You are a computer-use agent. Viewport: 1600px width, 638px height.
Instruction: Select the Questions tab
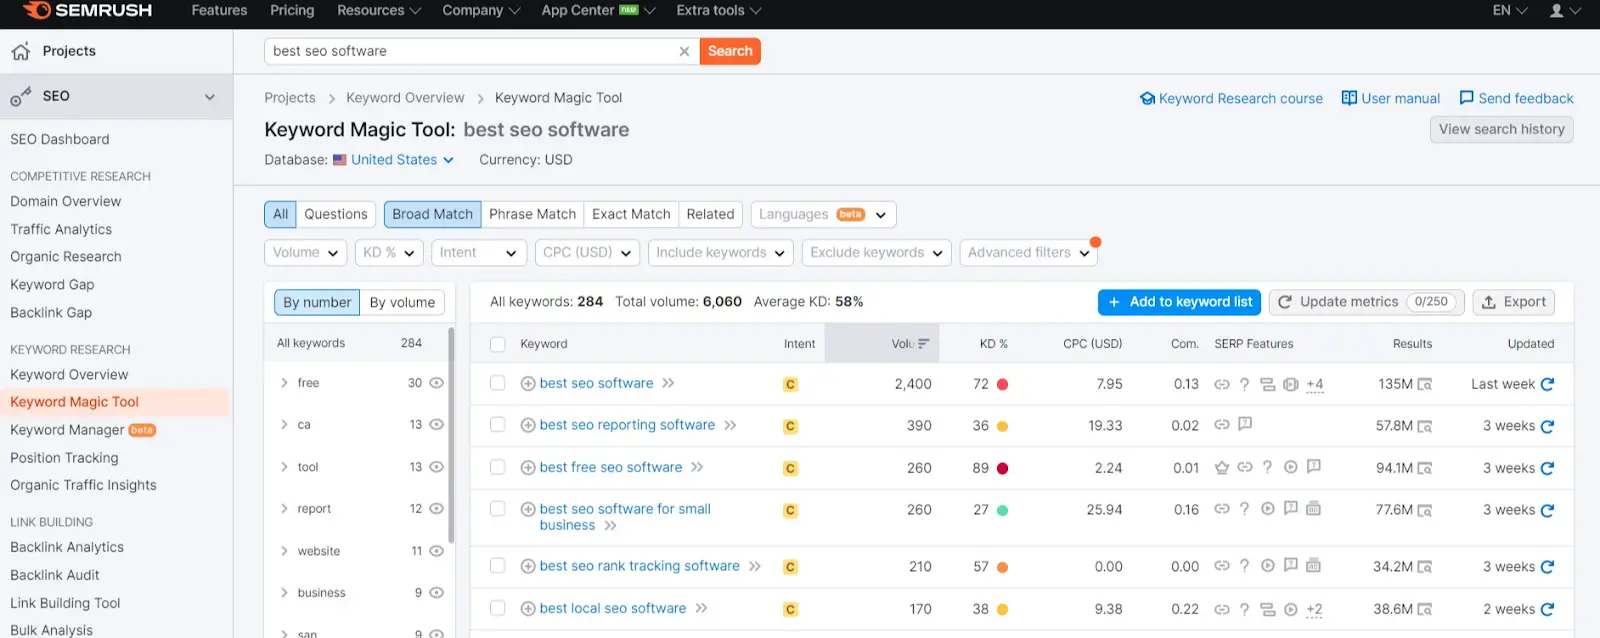pos(336,214)
